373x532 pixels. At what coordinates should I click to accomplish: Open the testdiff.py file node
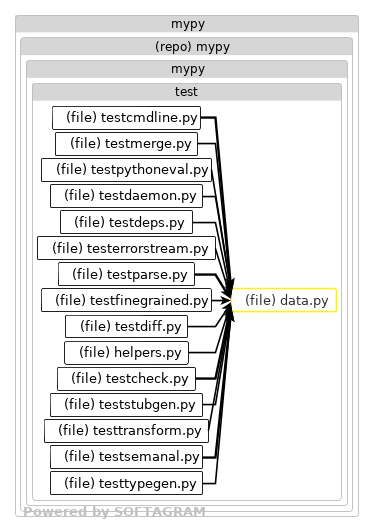126,326
